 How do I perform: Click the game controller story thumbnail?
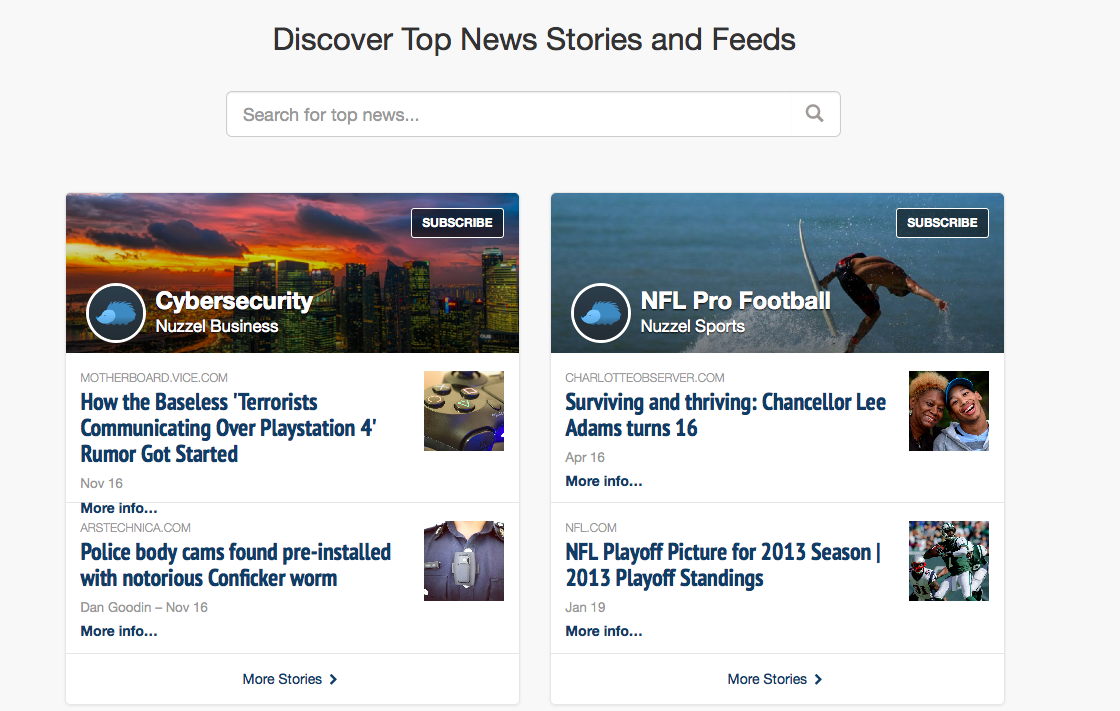(x=463, y=410)
